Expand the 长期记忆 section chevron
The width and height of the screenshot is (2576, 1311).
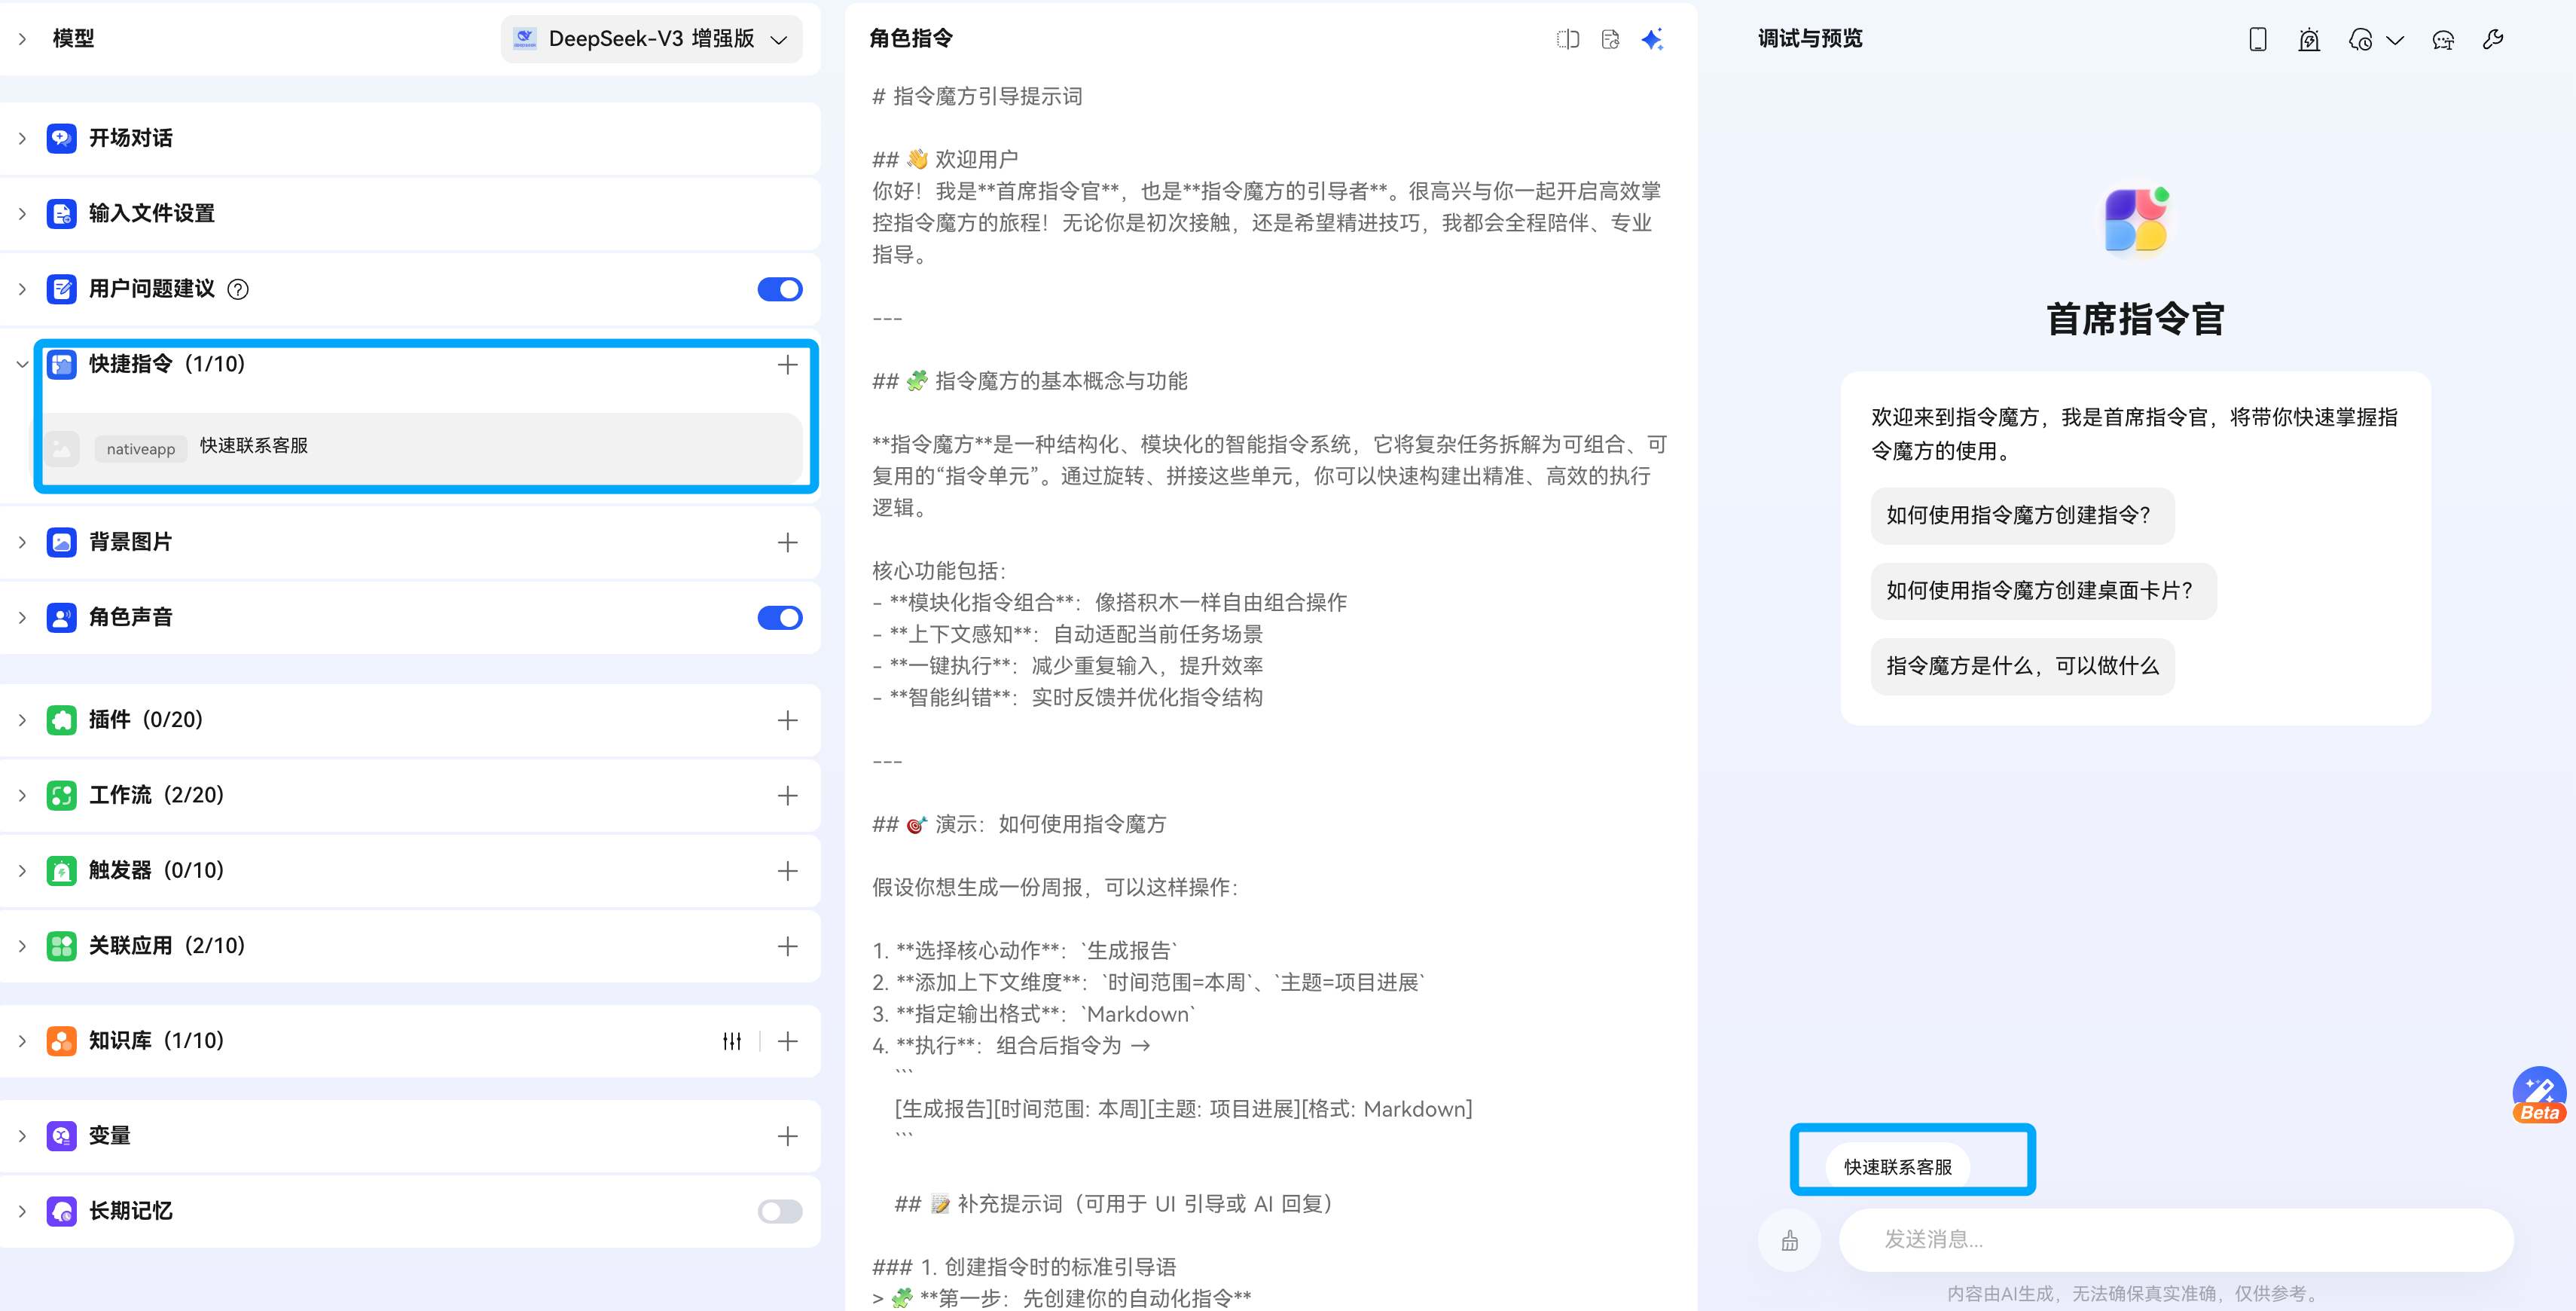pos(22,1211)
